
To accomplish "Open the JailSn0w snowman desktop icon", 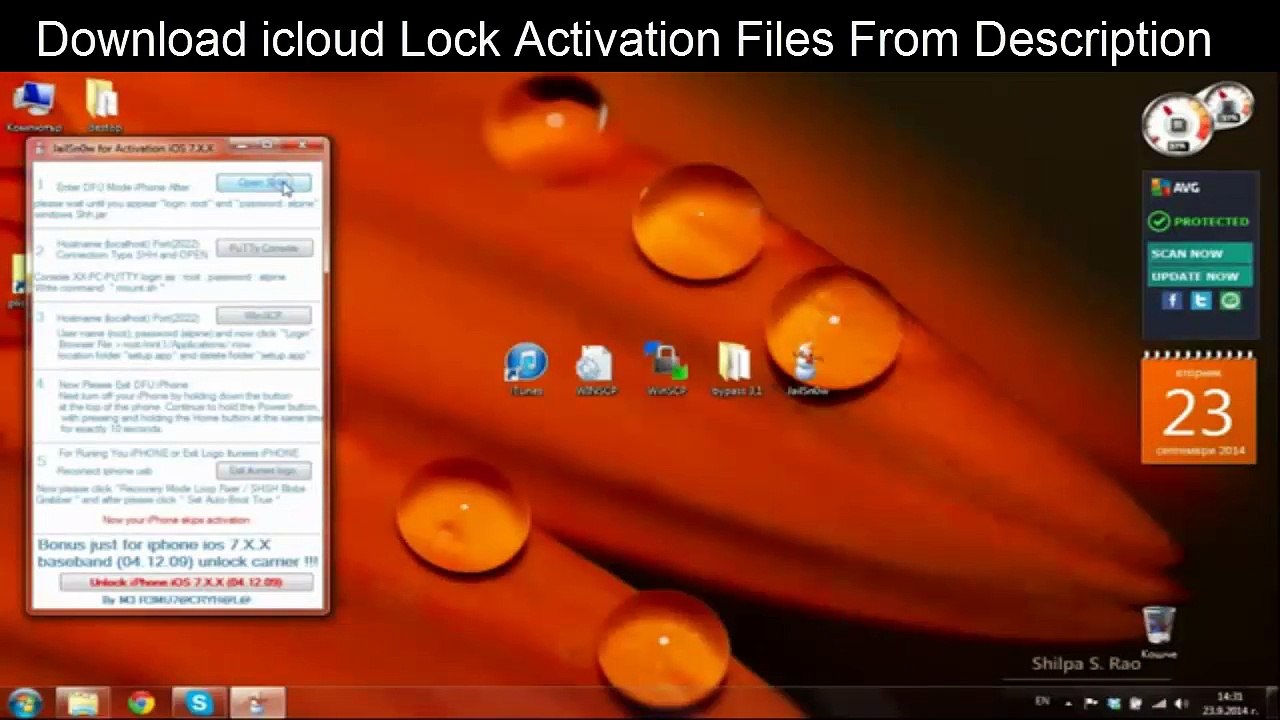I will pyautogui.click(x=807, y=368).
